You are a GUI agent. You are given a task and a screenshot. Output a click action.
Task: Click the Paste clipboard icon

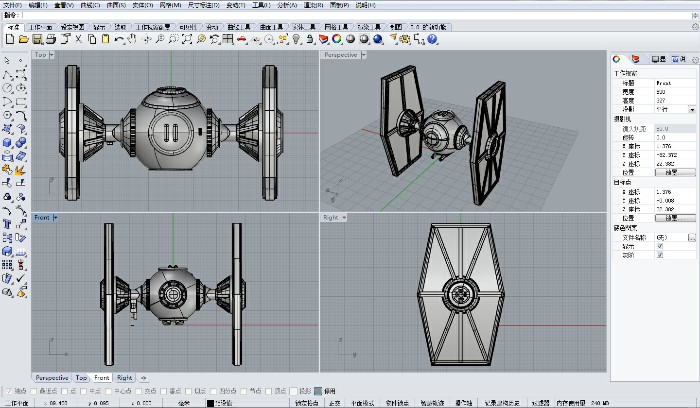pos(105,39)
